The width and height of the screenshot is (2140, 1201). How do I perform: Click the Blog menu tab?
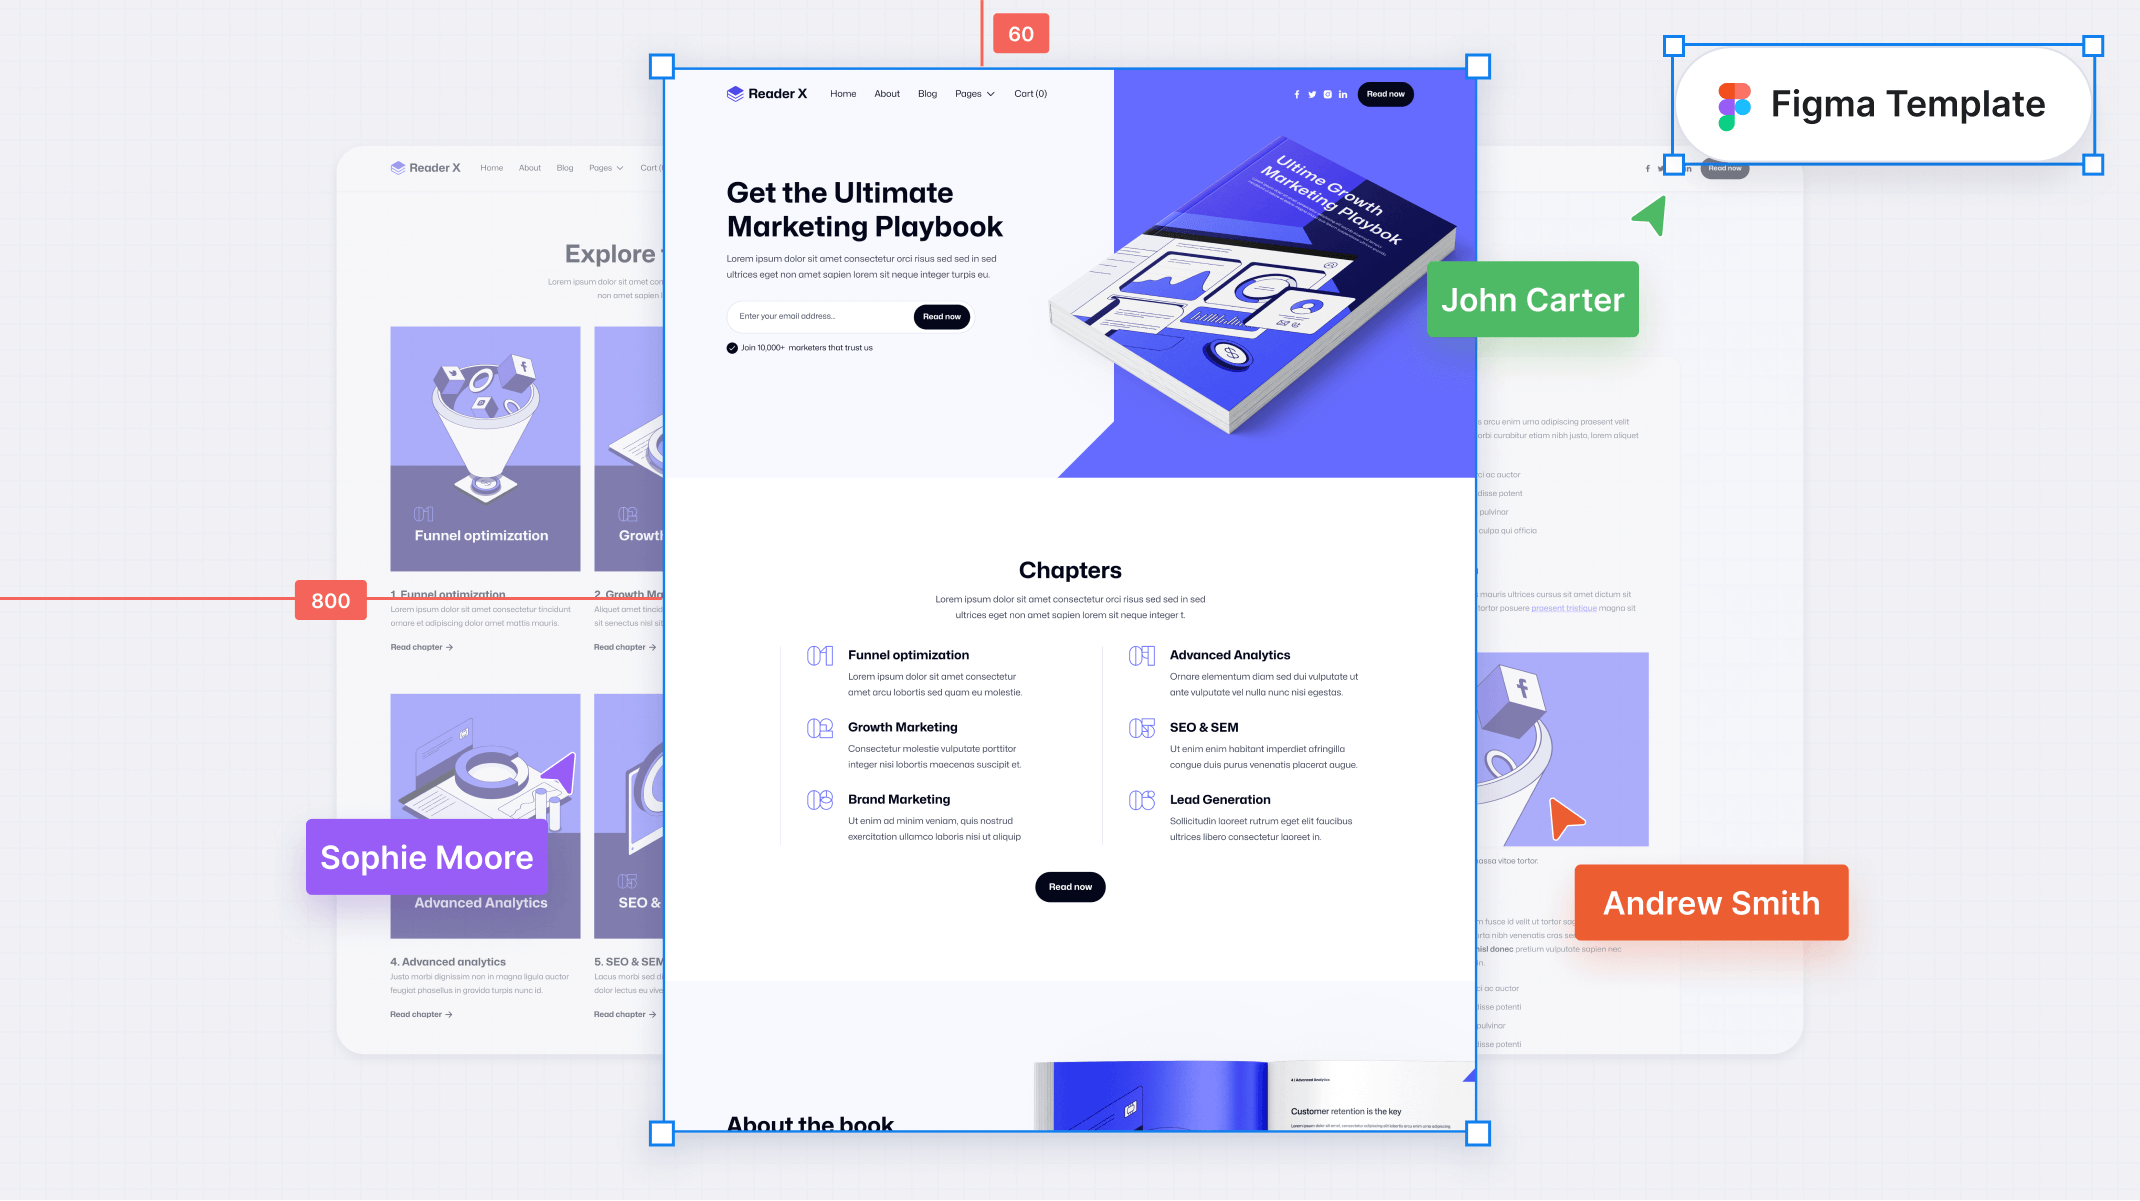pyautogui.click(x=927, y=93)
